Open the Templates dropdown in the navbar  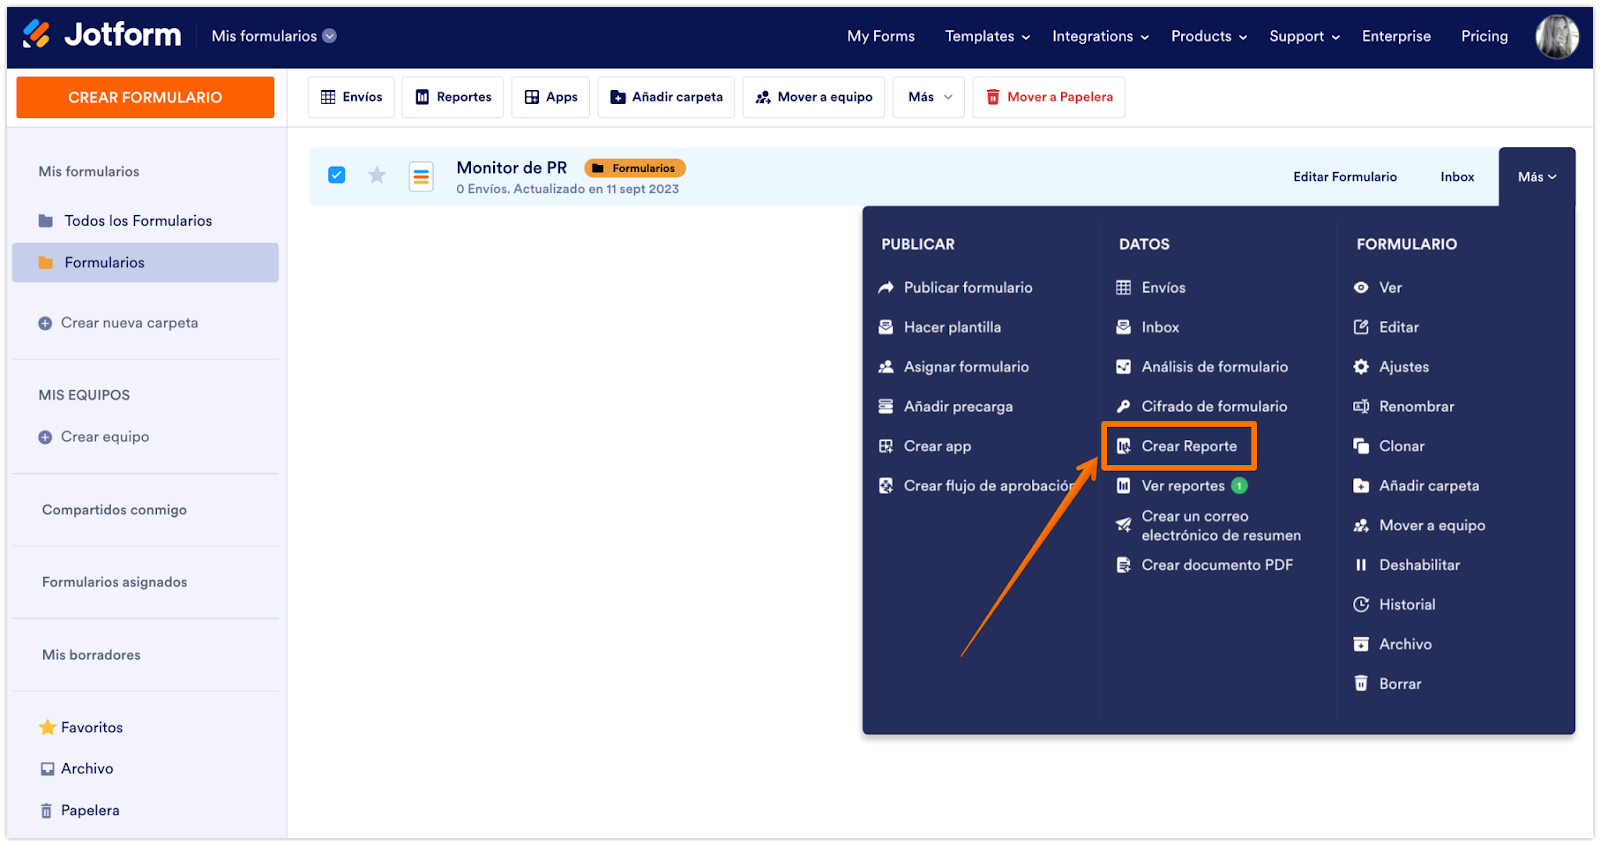click(x=987, y=36)
